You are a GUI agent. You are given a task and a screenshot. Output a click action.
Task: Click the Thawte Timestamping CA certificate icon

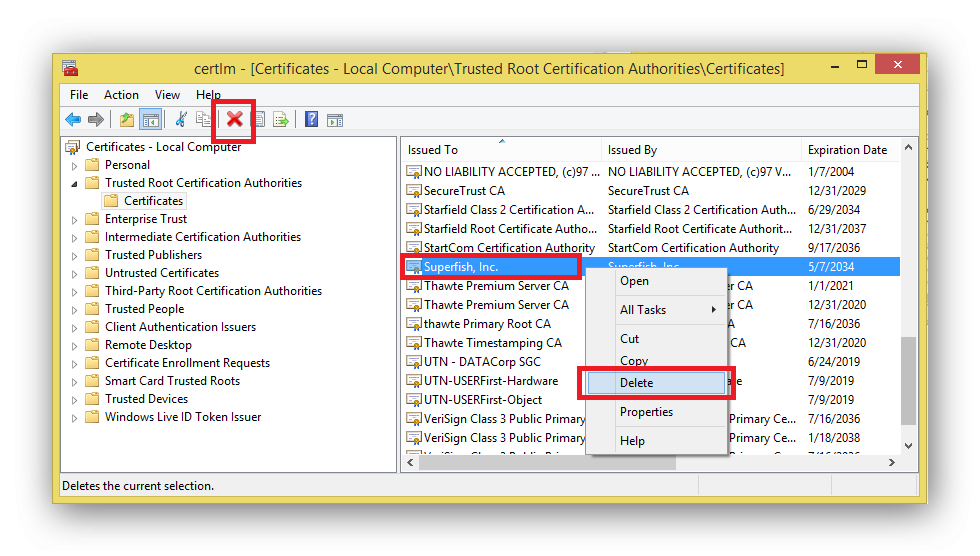point(414,342)
